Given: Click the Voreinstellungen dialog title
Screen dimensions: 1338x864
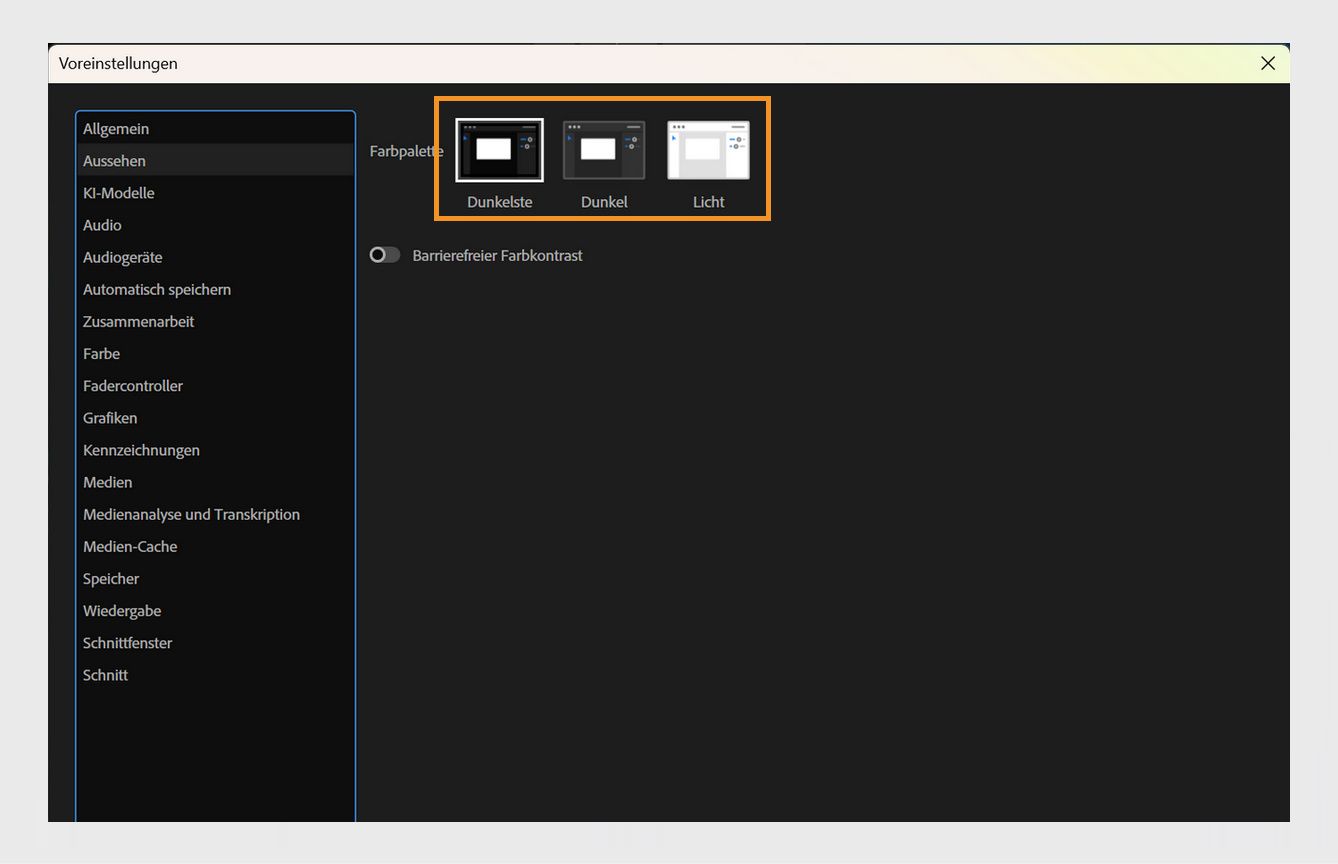Looking at the screenshot, I should (x=118, y=63).
